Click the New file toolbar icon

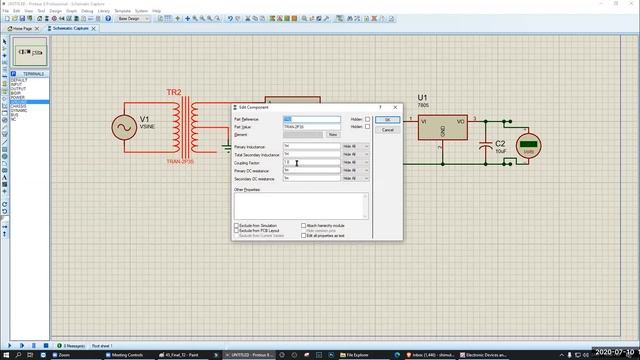click(x=7, y=19)
